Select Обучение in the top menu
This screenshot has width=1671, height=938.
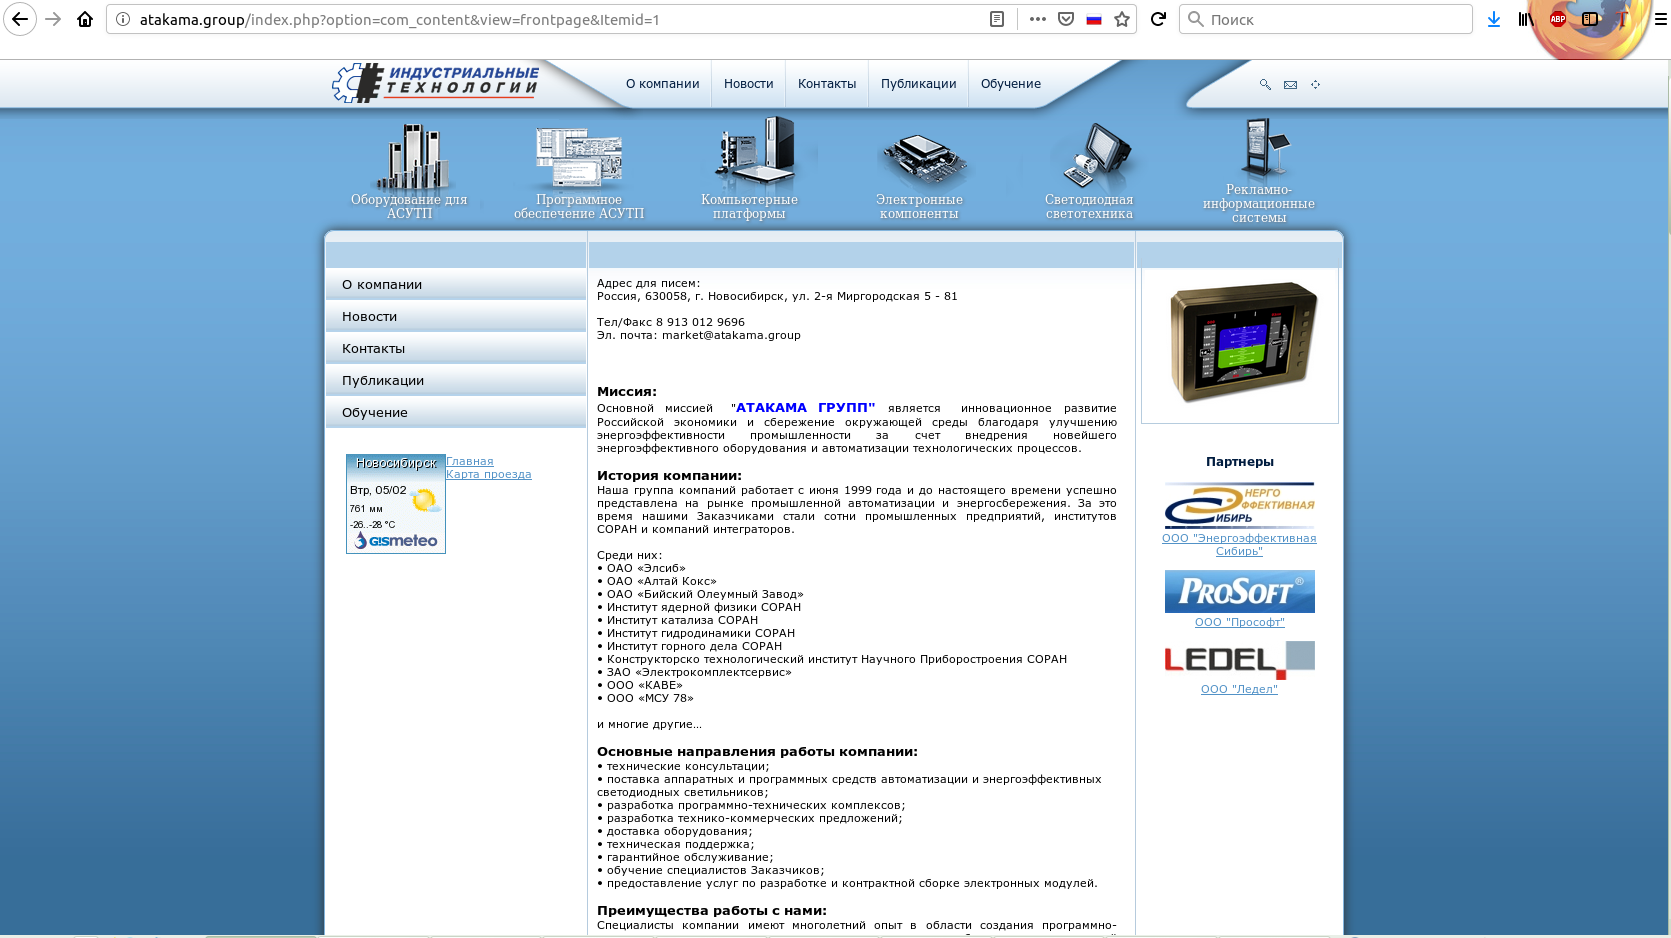pos(1011,84)
